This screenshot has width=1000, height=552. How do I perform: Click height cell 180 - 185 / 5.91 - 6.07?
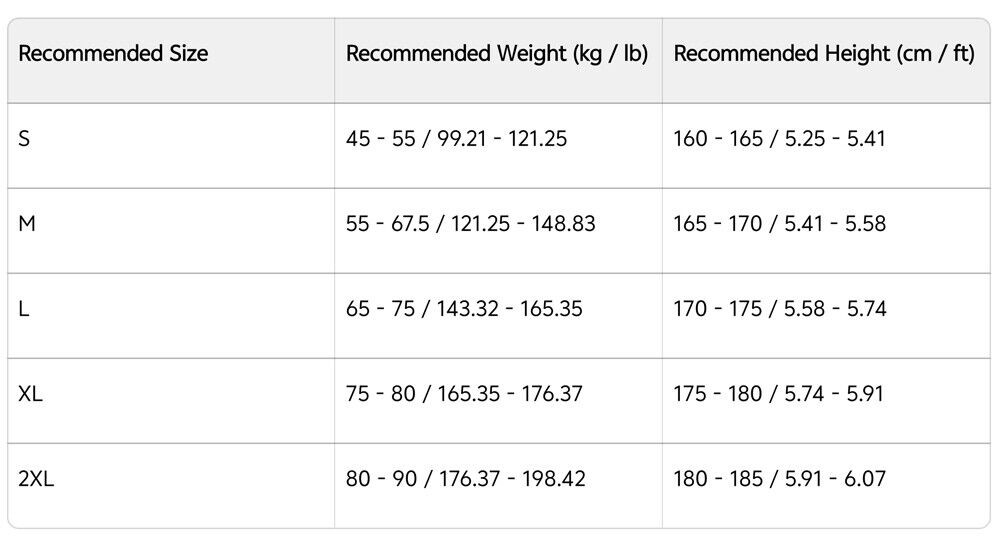coord(779,479)
